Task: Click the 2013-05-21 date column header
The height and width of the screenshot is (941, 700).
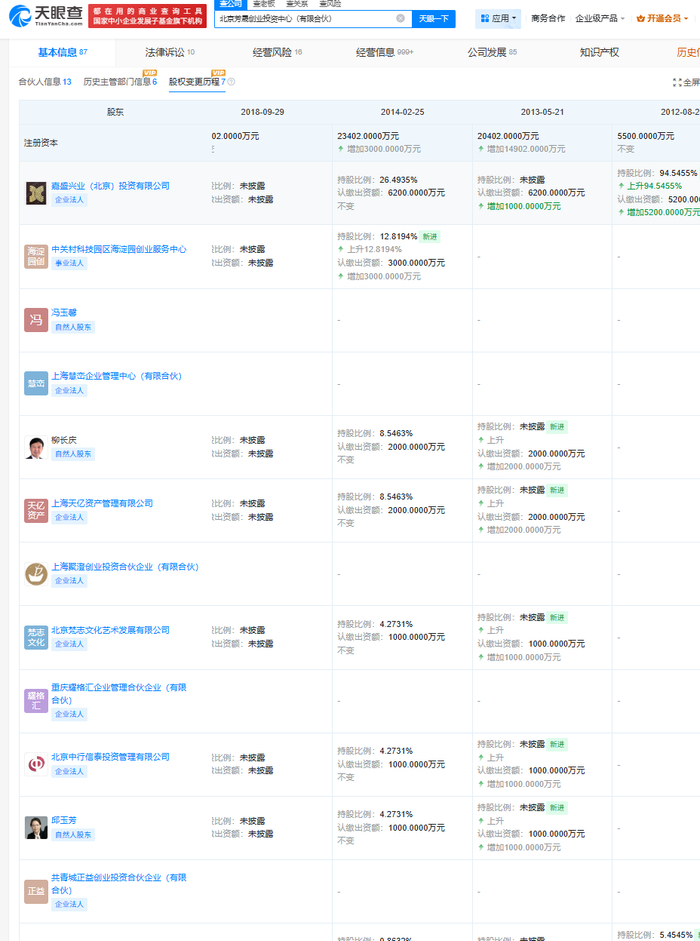Action: (x=542, y=112)
